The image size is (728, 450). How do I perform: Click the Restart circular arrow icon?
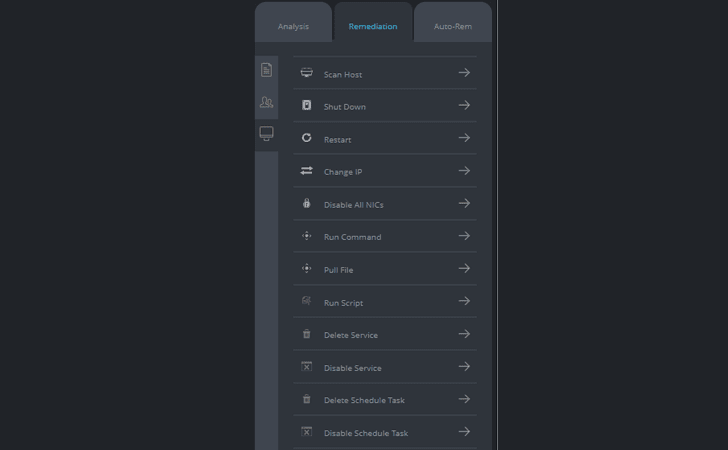click(x=306, y=138)
